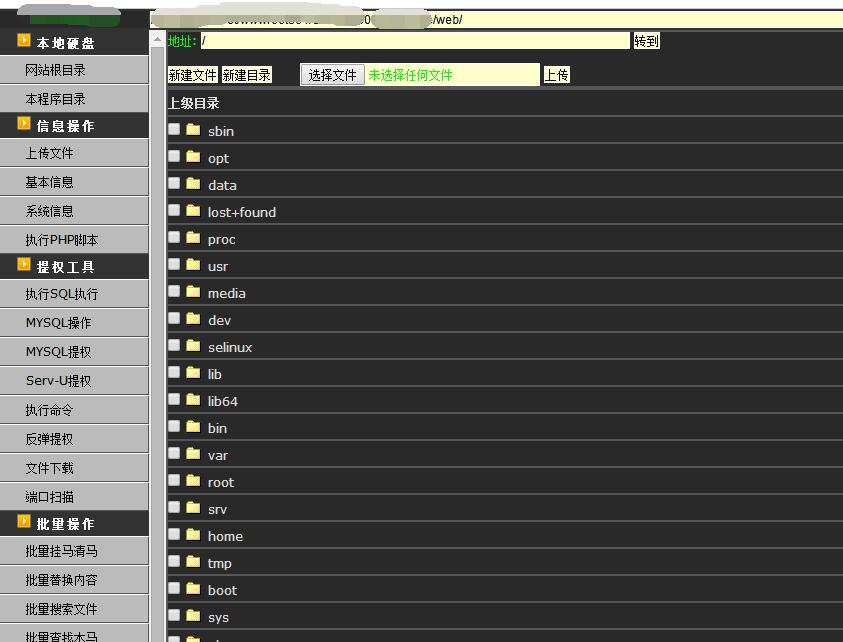Select 端口扫描 in the left menu
Screen dimensions: 843x642
click(50, 497)
